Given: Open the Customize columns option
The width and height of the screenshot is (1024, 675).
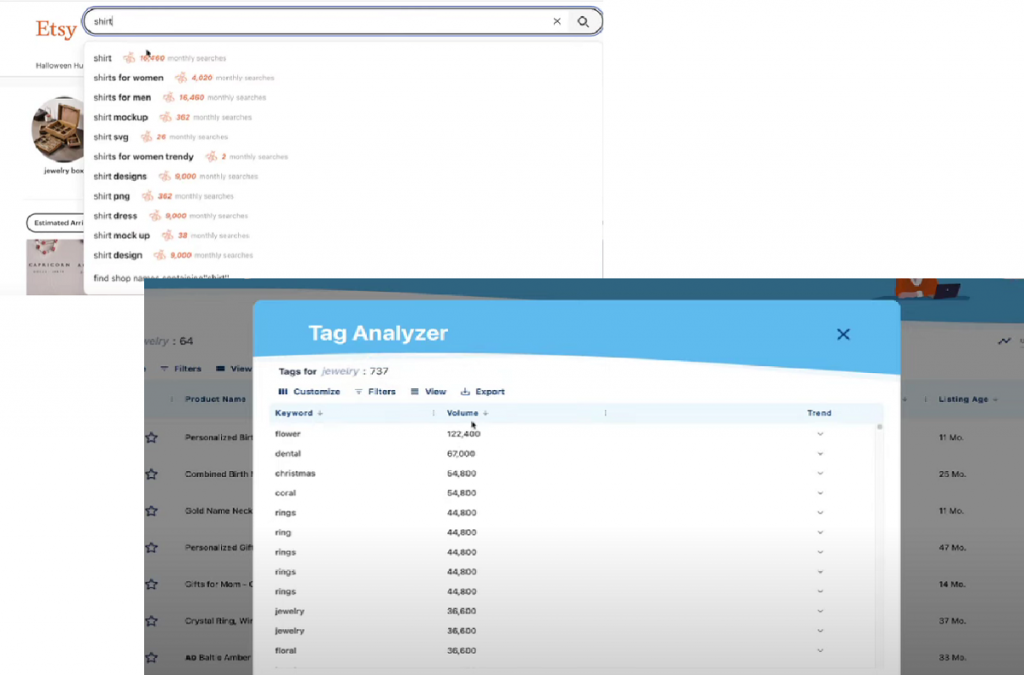Looking at the screenshot, I should tap(309, 392).
